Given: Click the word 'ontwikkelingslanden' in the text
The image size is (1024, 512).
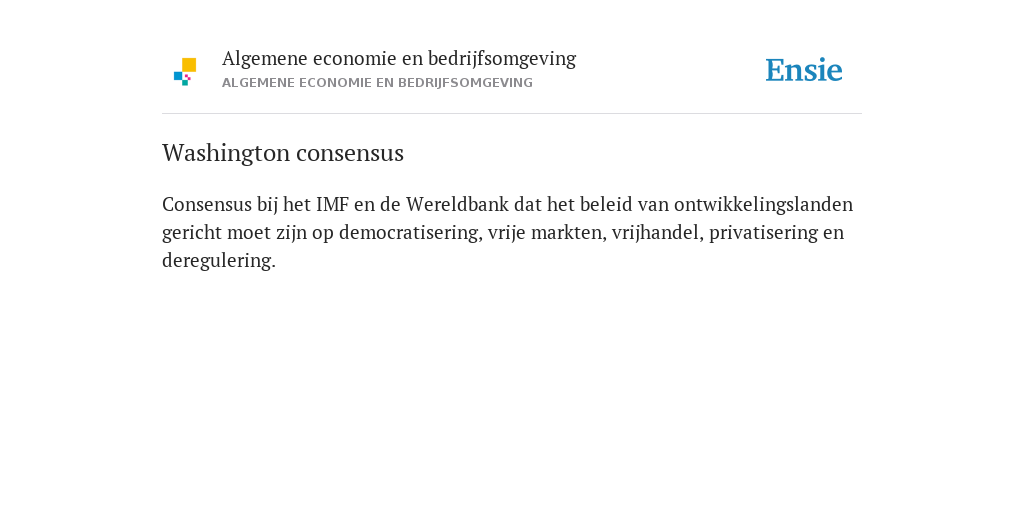Looking at the screenshot, I should pyautogui.click(x=763, y=205).
